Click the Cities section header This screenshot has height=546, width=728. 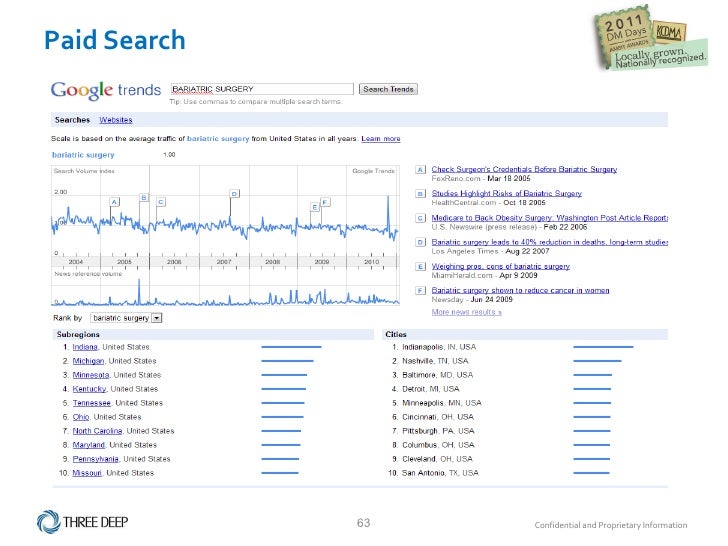(x=525, y=334)
